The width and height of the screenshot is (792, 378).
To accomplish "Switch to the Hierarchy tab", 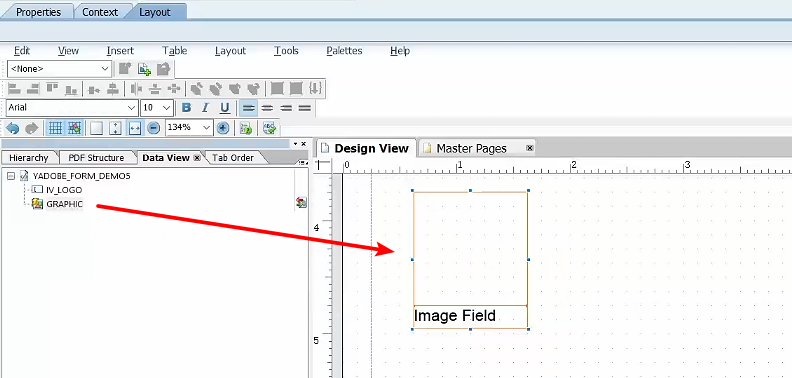I will pos(29,158).
